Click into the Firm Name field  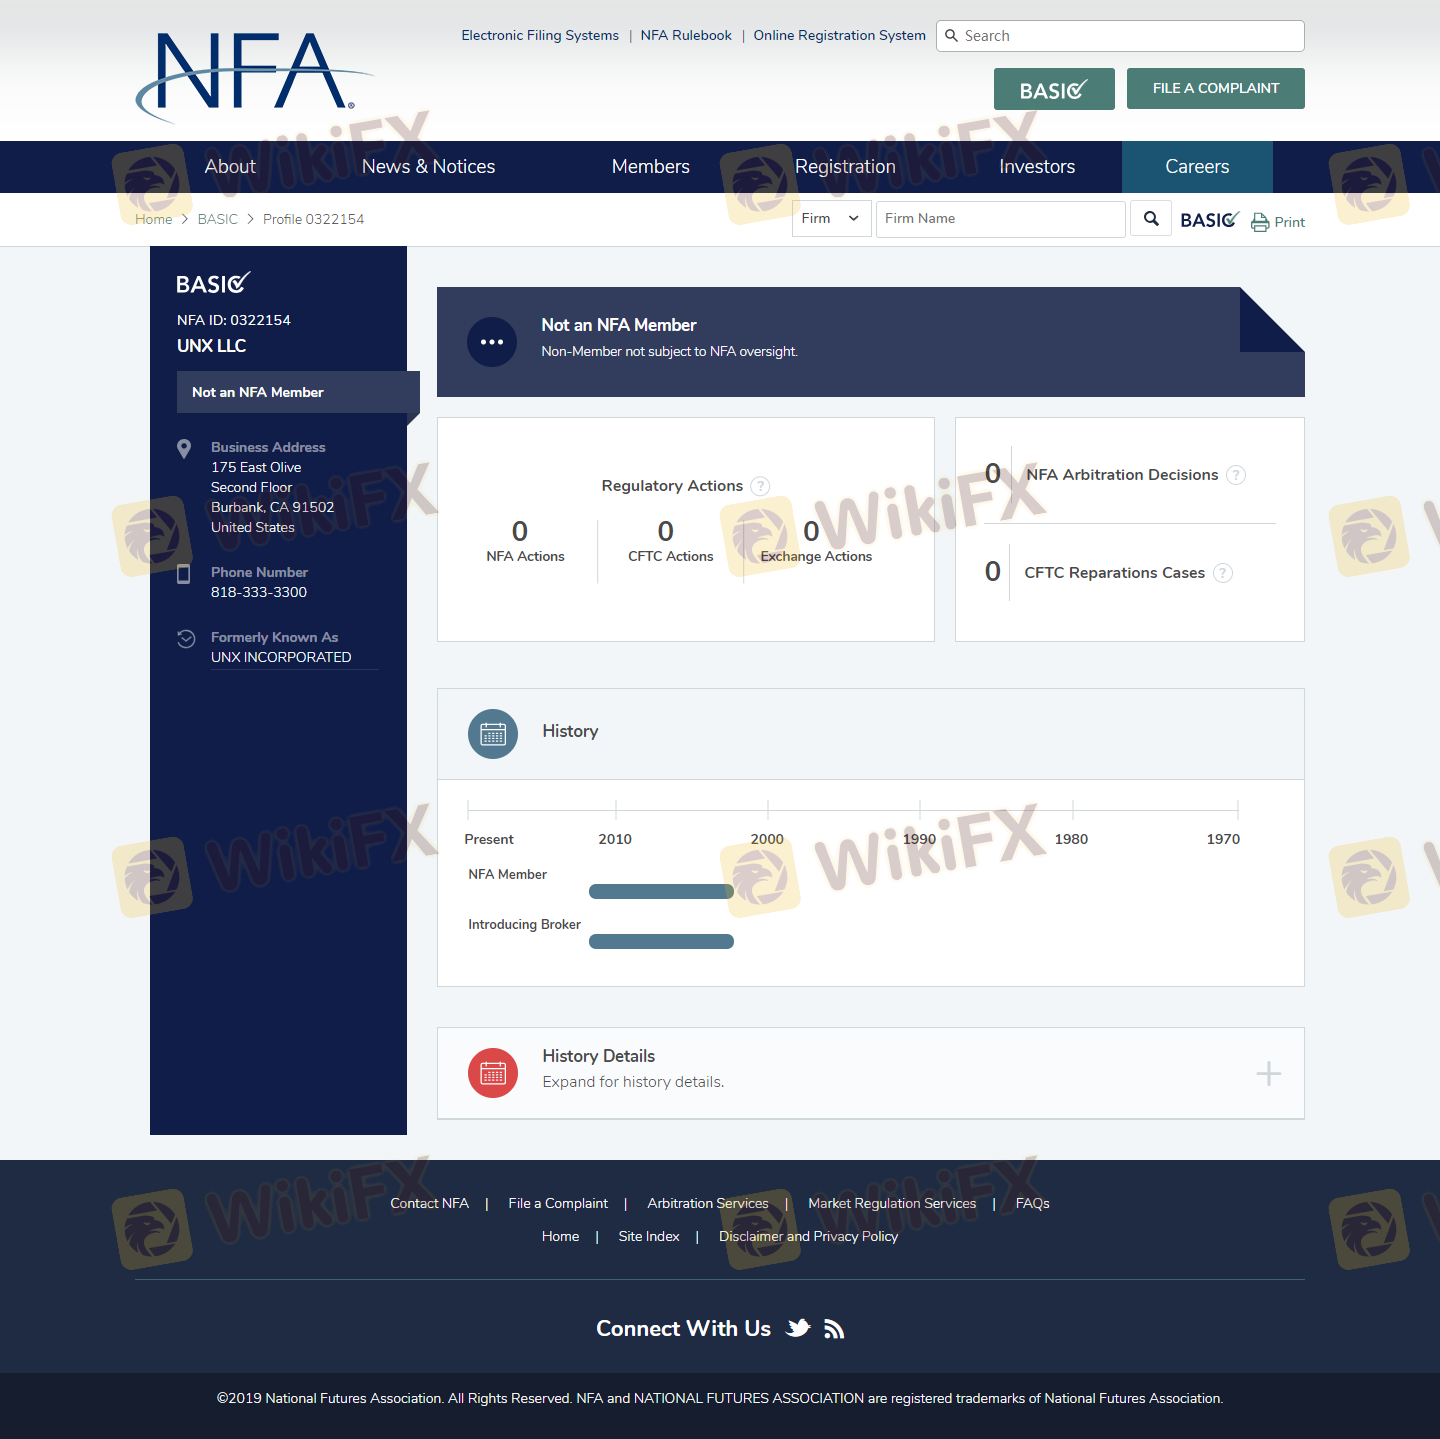coord(1000,219)
